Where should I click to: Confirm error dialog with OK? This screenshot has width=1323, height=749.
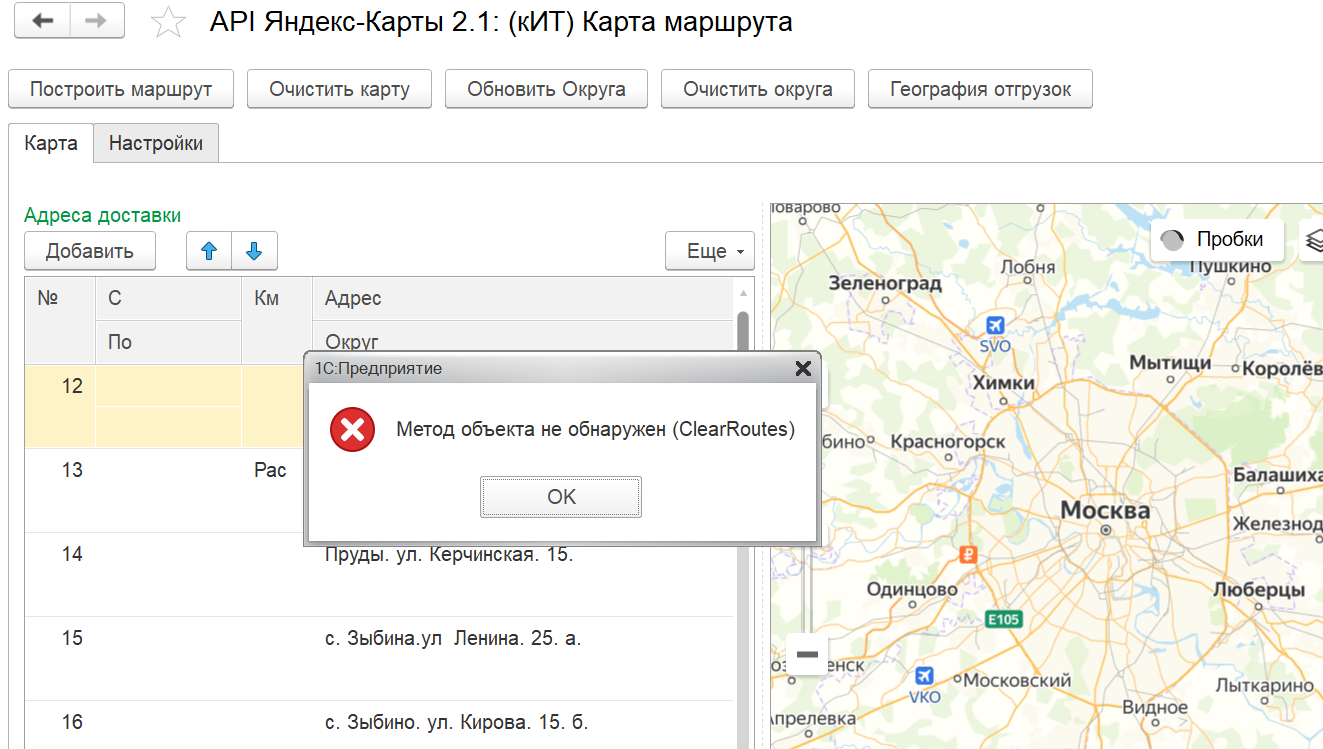561,497
